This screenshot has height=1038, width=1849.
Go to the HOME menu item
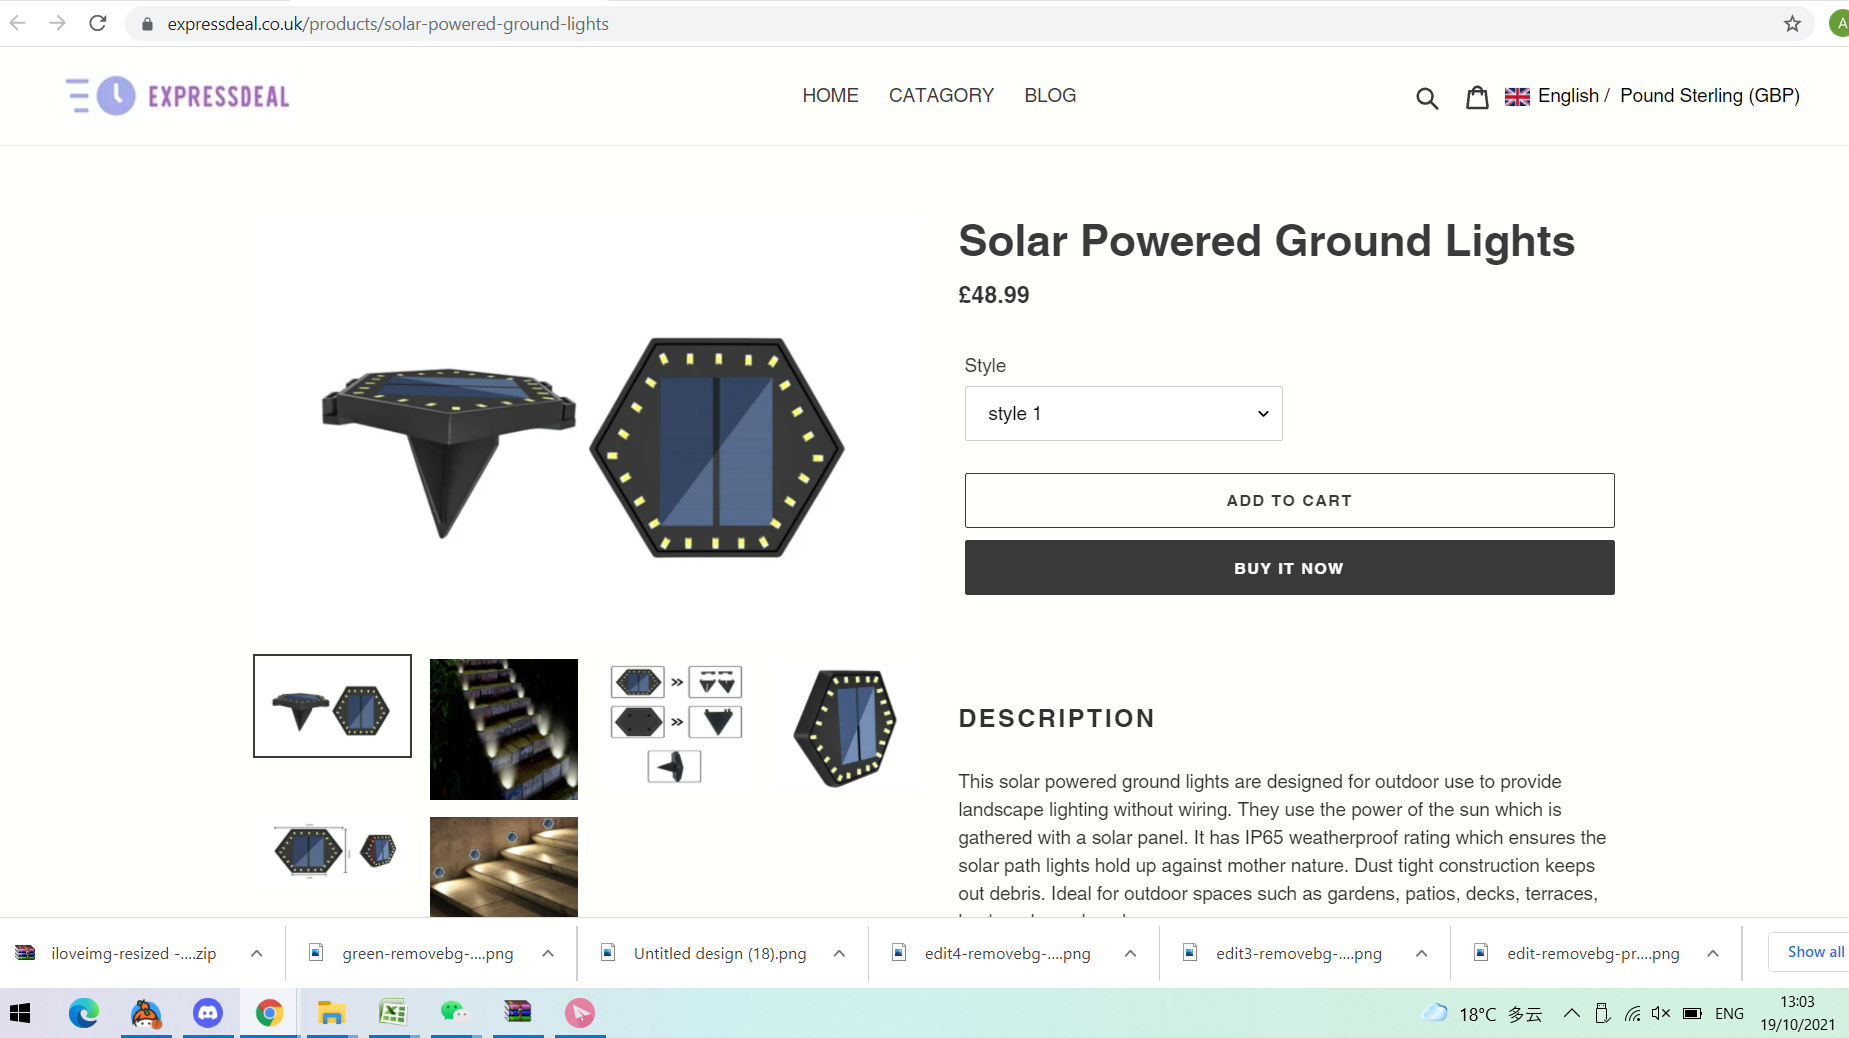pyautogui.click(x=830, y=95)
